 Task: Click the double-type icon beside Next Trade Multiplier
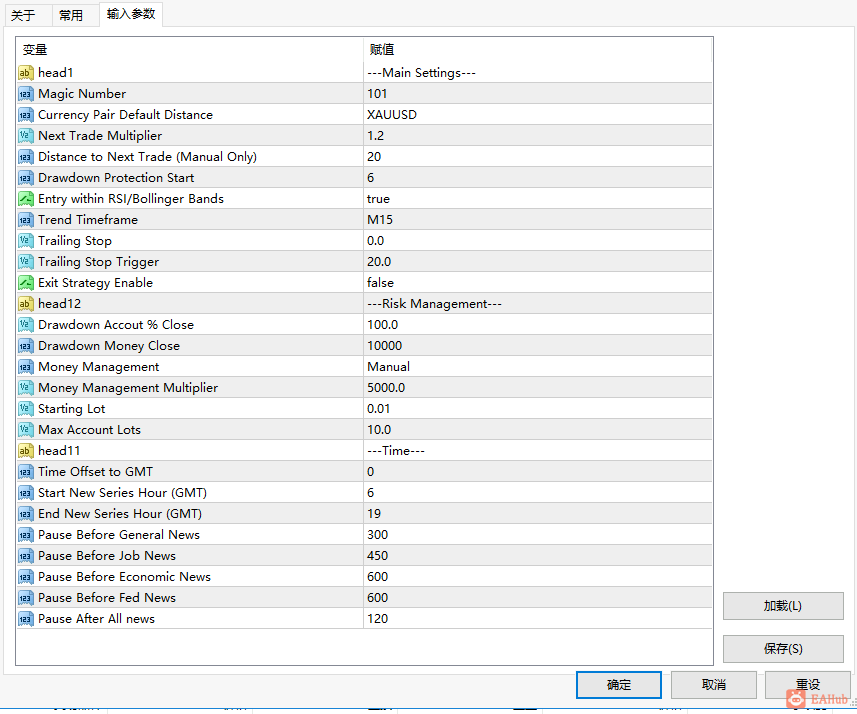[x=26, y=136]
